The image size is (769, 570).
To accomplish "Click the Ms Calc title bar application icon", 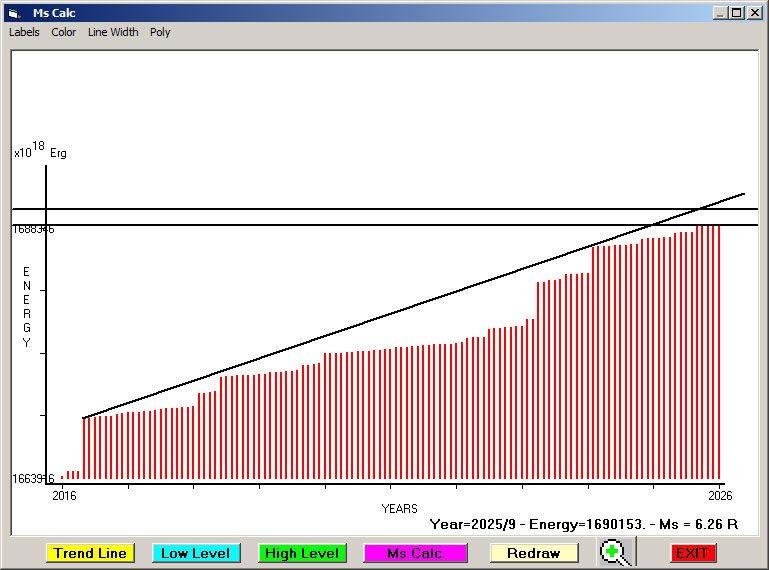I will [13, 13].
